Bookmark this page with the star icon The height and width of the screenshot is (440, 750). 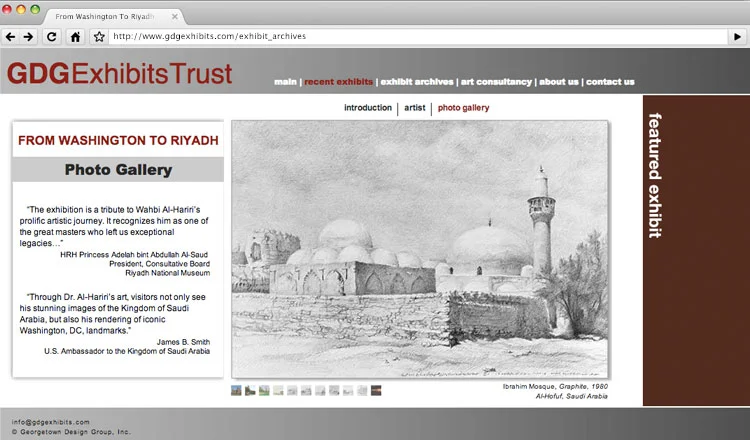pos(99,37)
